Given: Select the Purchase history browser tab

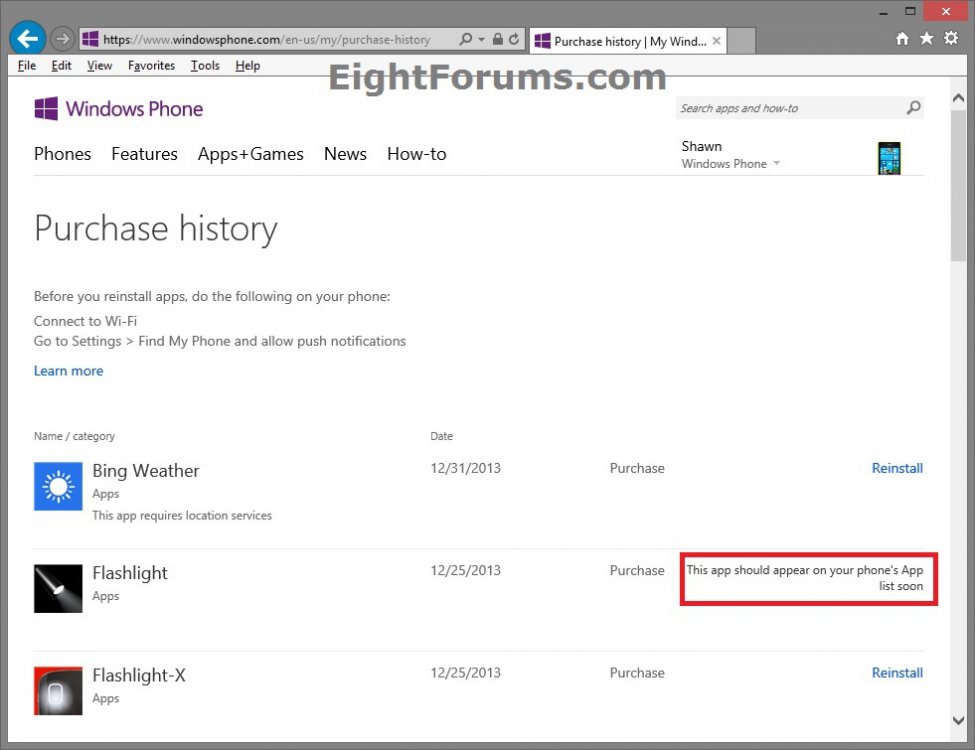Looking at the screenshot, I should [x=627, y=41].
